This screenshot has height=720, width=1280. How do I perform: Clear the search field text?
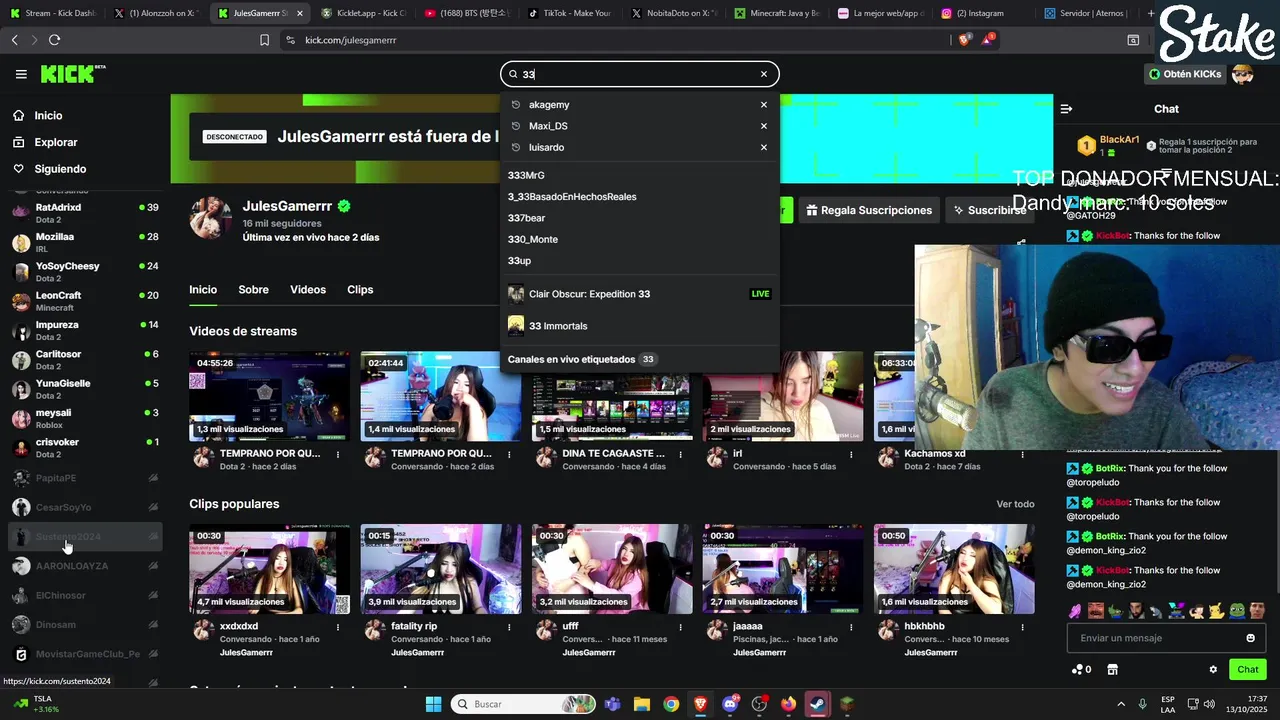[764, 74]
